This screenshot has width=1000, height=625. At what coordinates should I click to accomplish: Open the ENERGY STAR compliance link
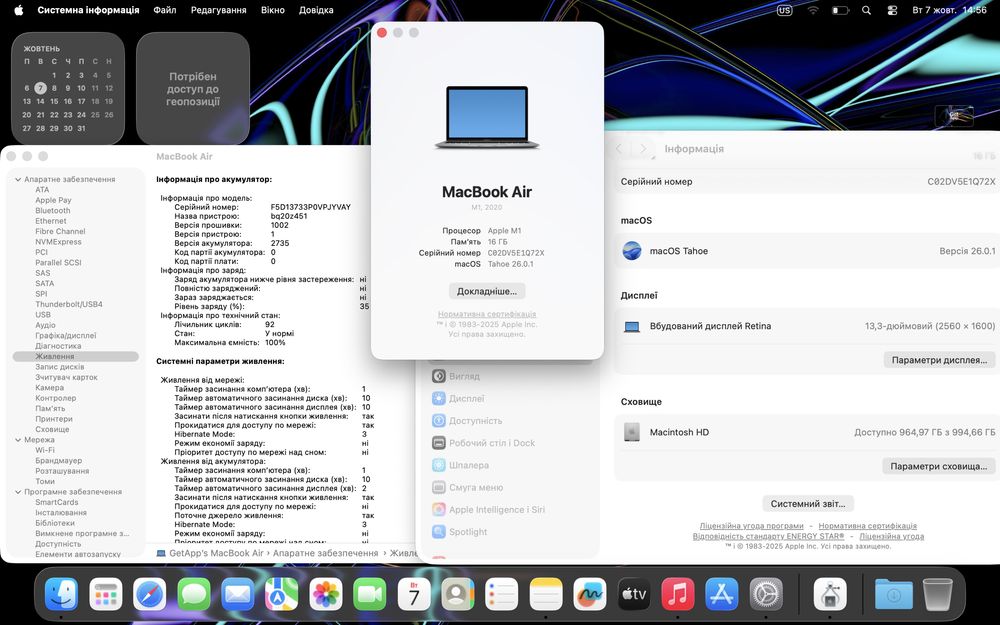768,536
